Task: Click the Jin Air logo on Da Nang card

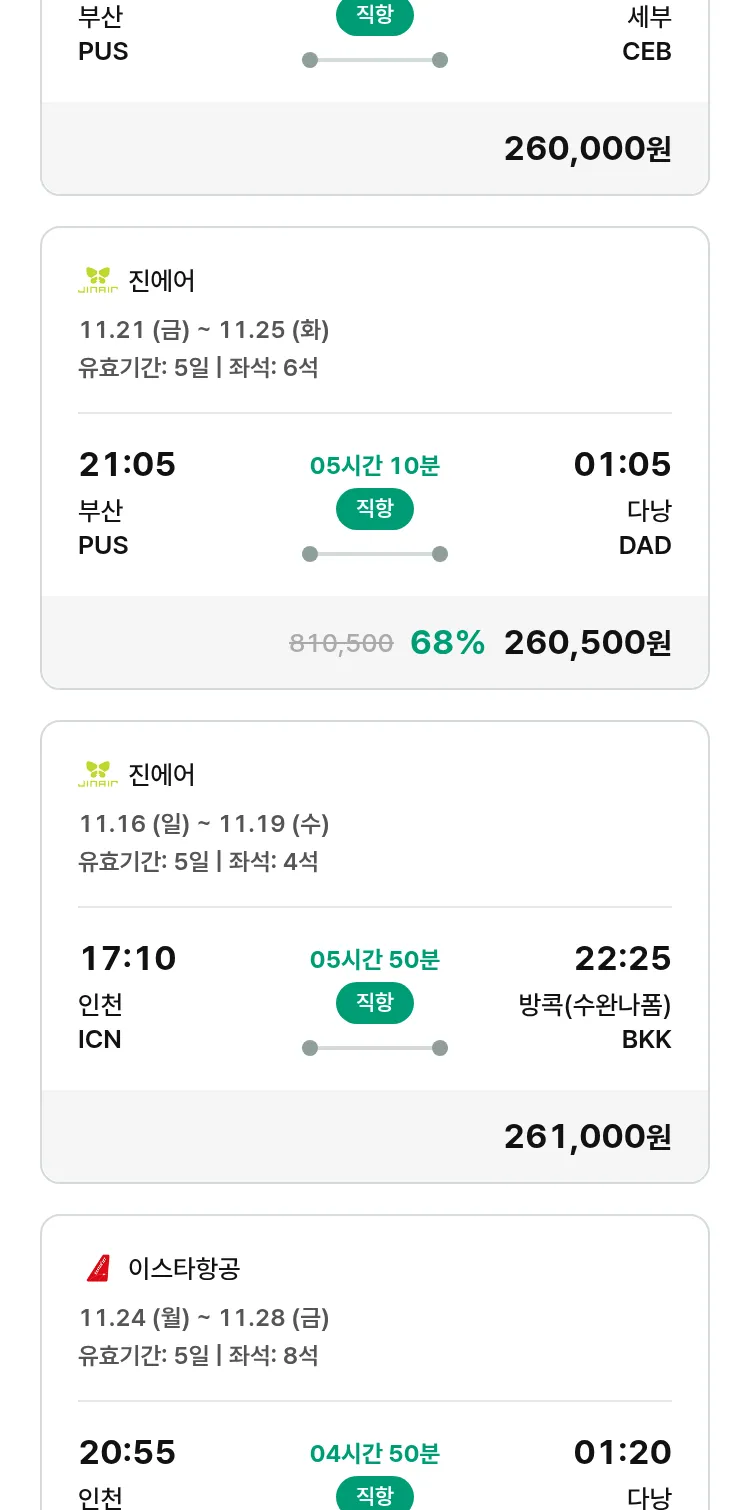Action: [98, 281]
